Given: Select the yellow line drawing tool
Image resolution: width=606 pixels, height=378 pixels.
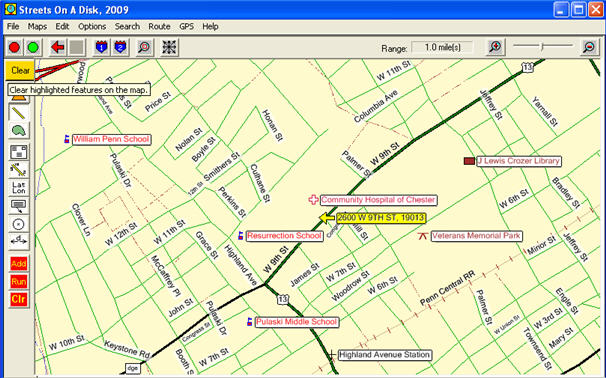Looking at the screenshot, I should click(19, 112).
